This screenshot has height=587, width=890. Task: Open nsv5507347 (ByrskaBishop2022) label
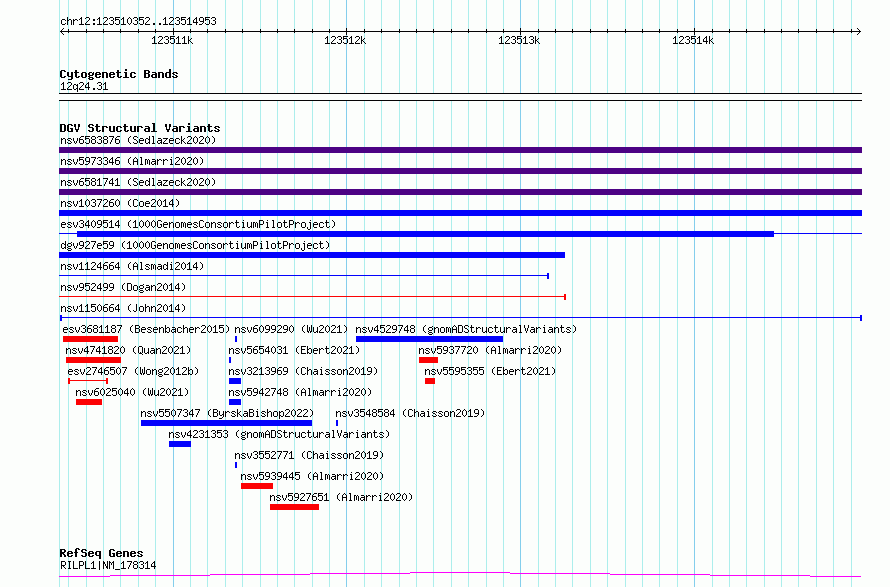point(227,413)
